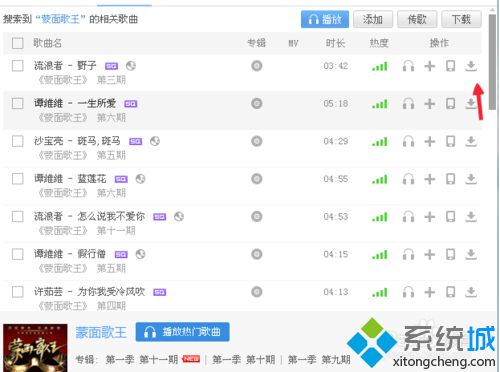Open album disc icon for 许茹芸 - 为你我受冷风吹
500x372 pixels.
[257, 292]
